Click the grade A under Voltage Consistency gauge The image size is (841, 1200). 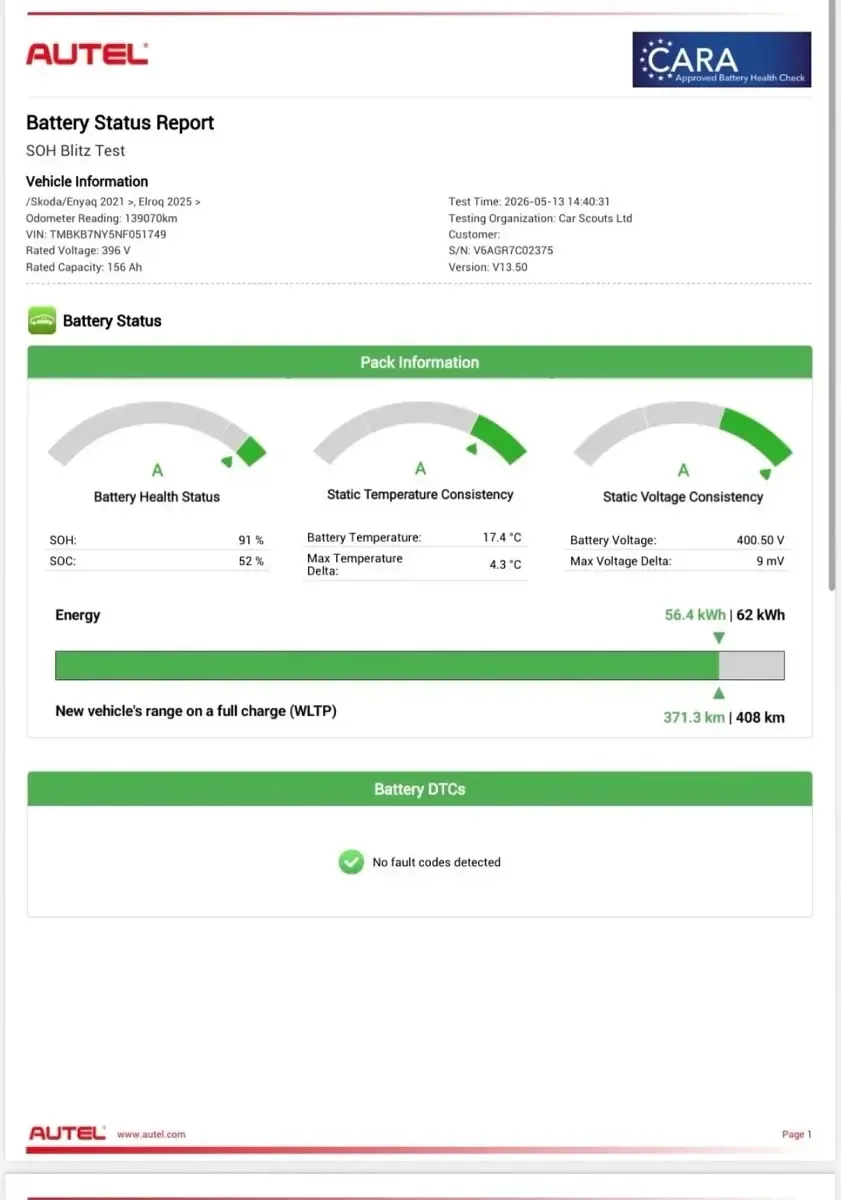683,470
